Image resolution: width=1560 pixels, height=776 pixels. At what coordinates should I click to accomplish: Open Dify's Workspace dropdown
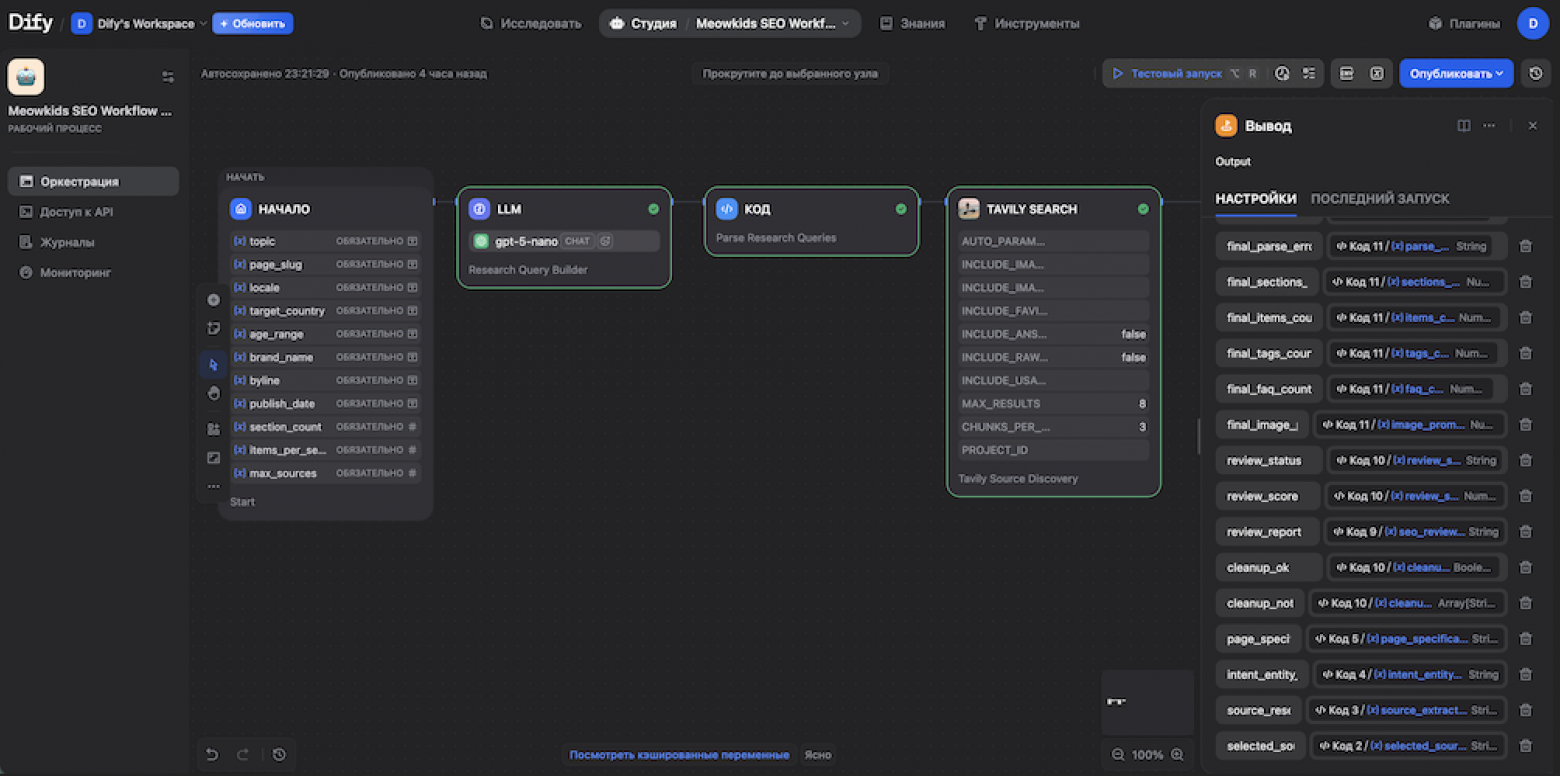coord(139,23)
